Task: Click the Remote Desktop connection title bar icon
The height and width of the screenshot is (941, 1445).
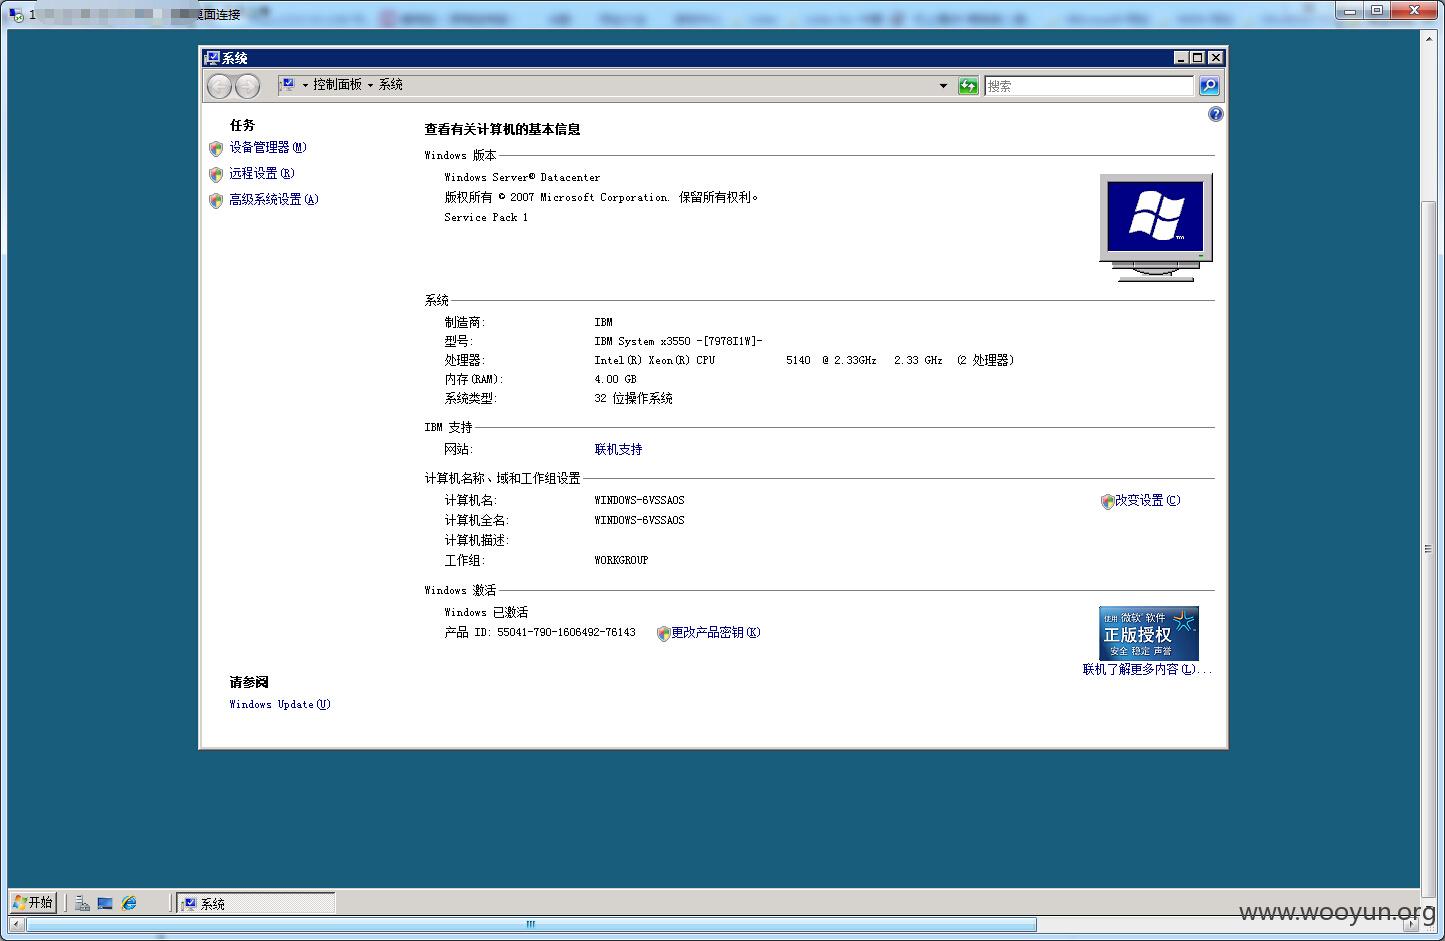Action: (x=16, y=15)
